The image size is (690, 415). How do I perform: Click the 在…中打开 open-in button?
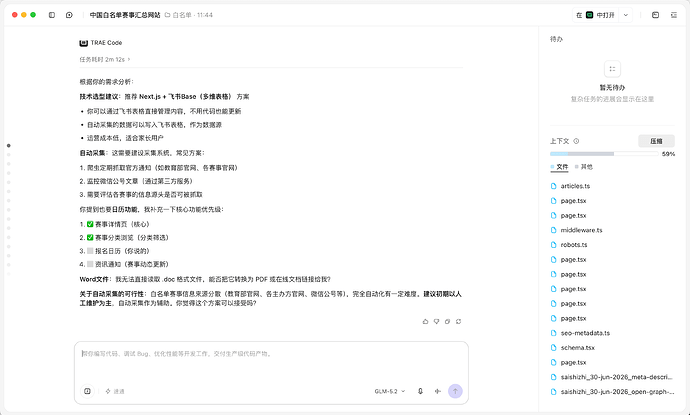(x=595, y=15)
